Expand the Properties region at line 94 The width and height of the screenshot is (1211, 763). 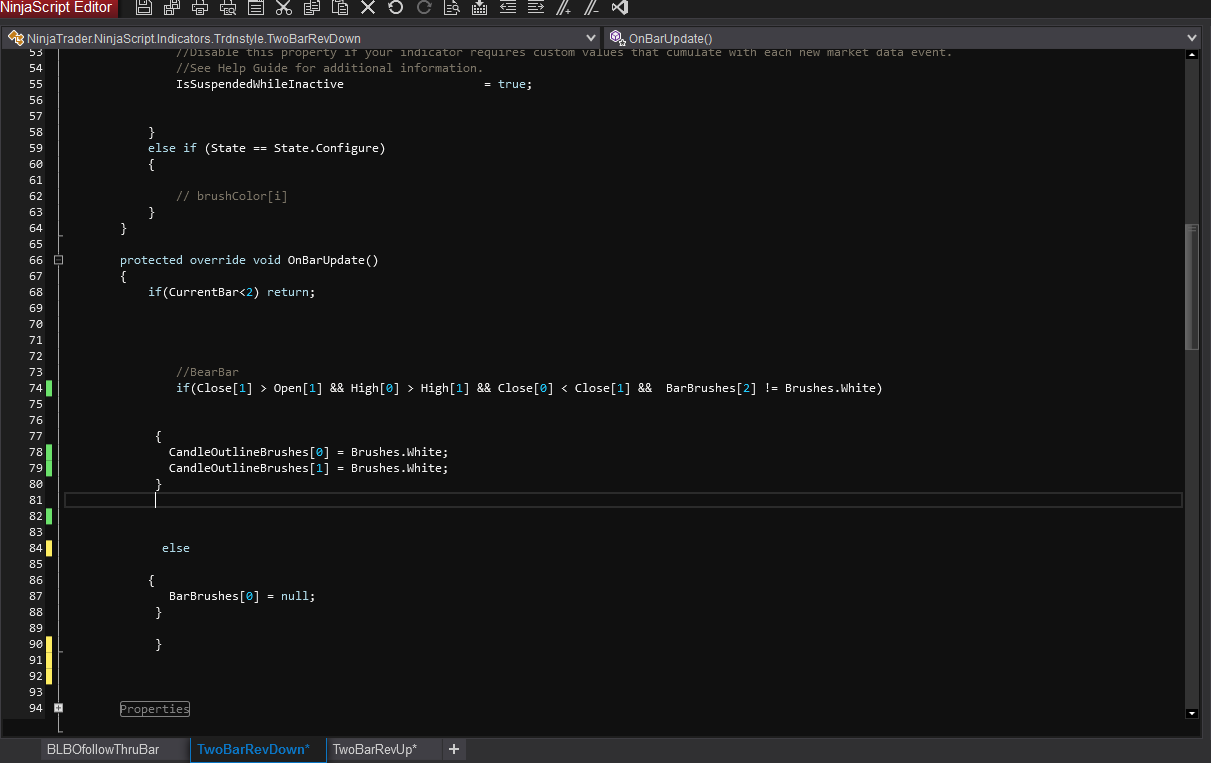58,708
